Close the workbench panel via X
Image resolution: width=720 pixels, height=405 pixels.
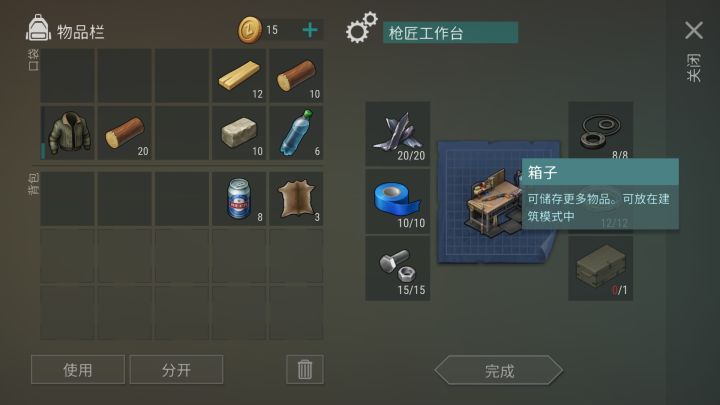click(x=694, y=30)
